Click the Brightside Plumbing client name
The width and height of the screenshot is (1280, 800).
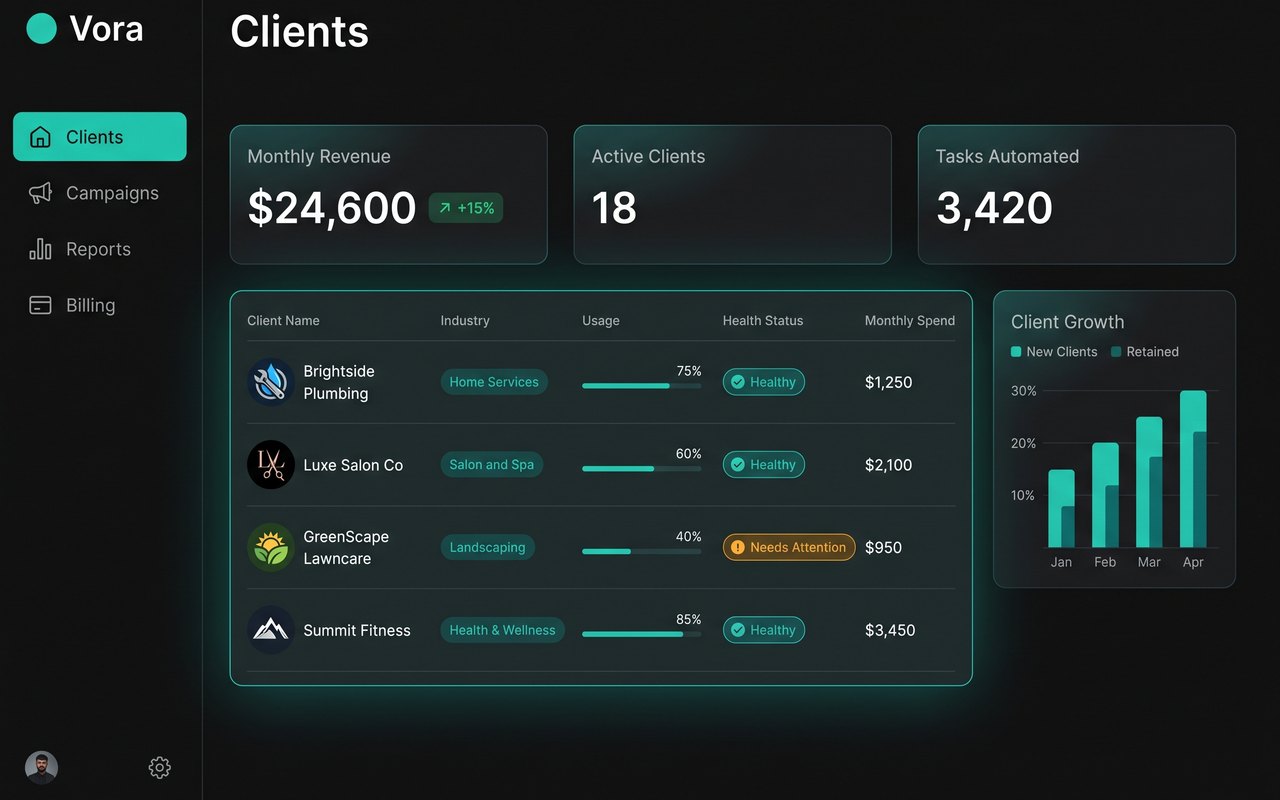[x=339, y=382]
